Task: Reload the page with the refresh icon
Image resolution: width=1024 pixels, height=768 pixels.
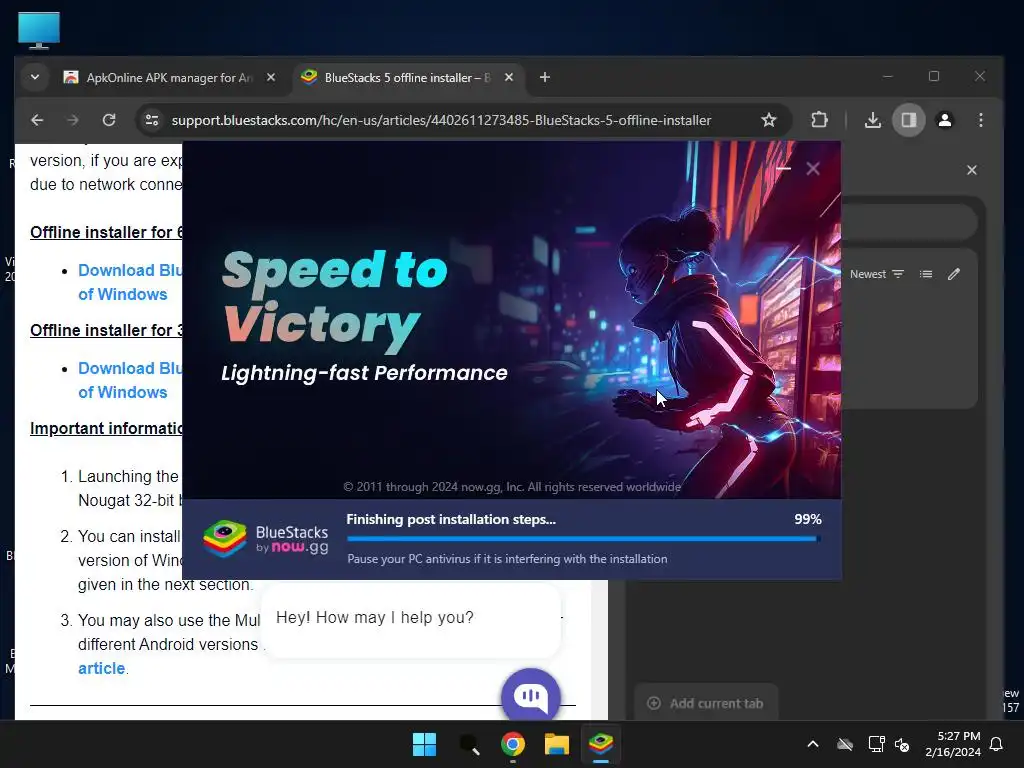Action: tap(109, 120)
